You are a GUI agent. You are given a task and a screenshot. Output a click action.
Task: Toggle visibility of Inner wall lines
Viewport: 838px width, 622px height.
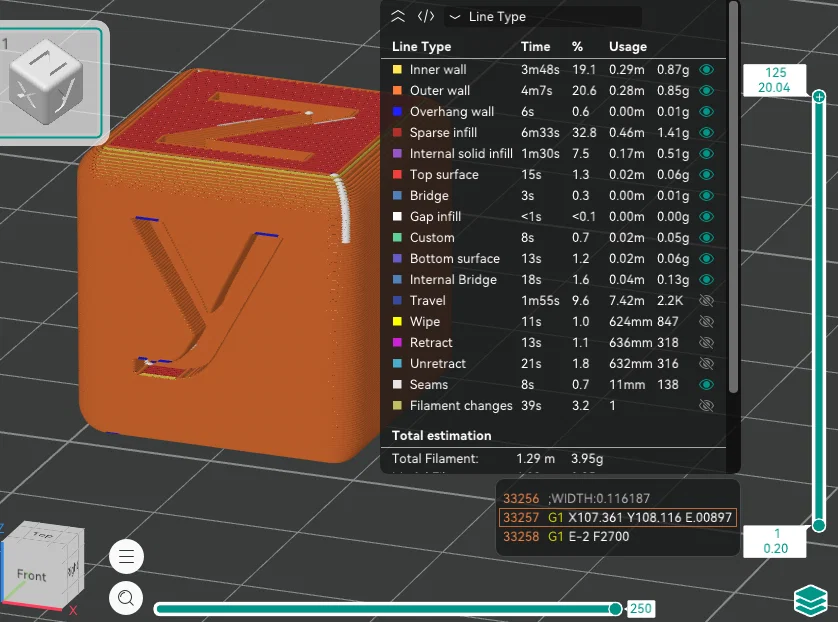(707, 69)
